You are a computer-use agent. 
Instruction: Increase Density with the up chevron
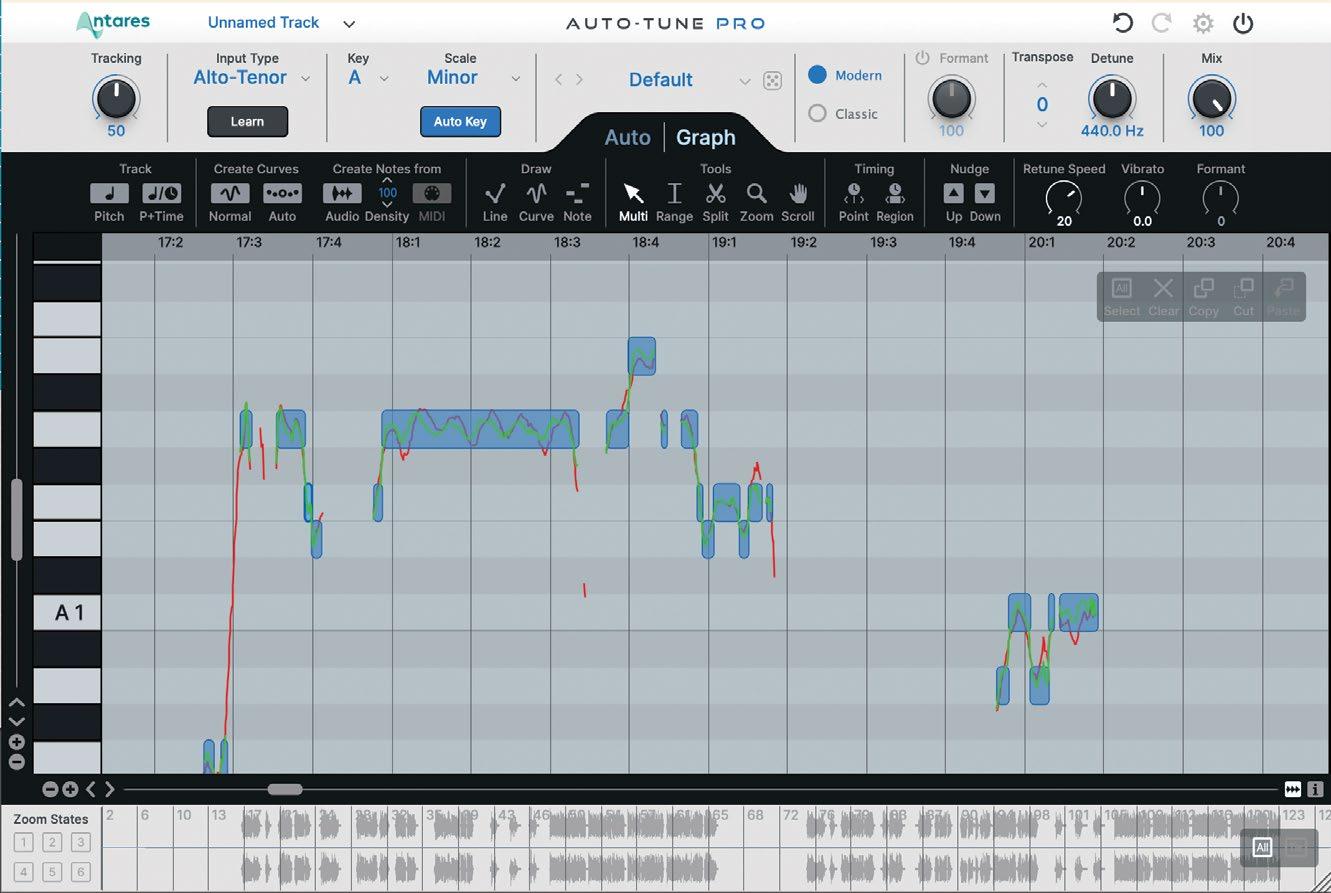pyautogui.click(x=387, y=180)
